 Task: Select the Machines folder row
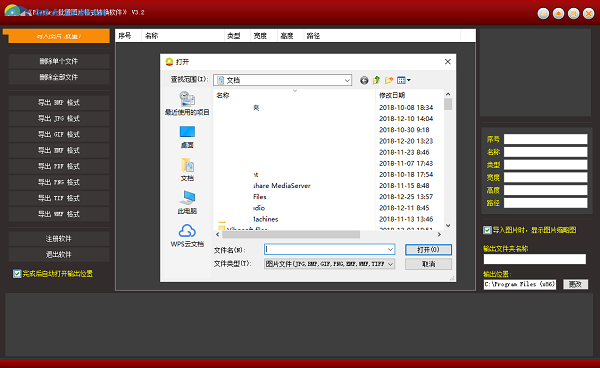pos(328,219)
